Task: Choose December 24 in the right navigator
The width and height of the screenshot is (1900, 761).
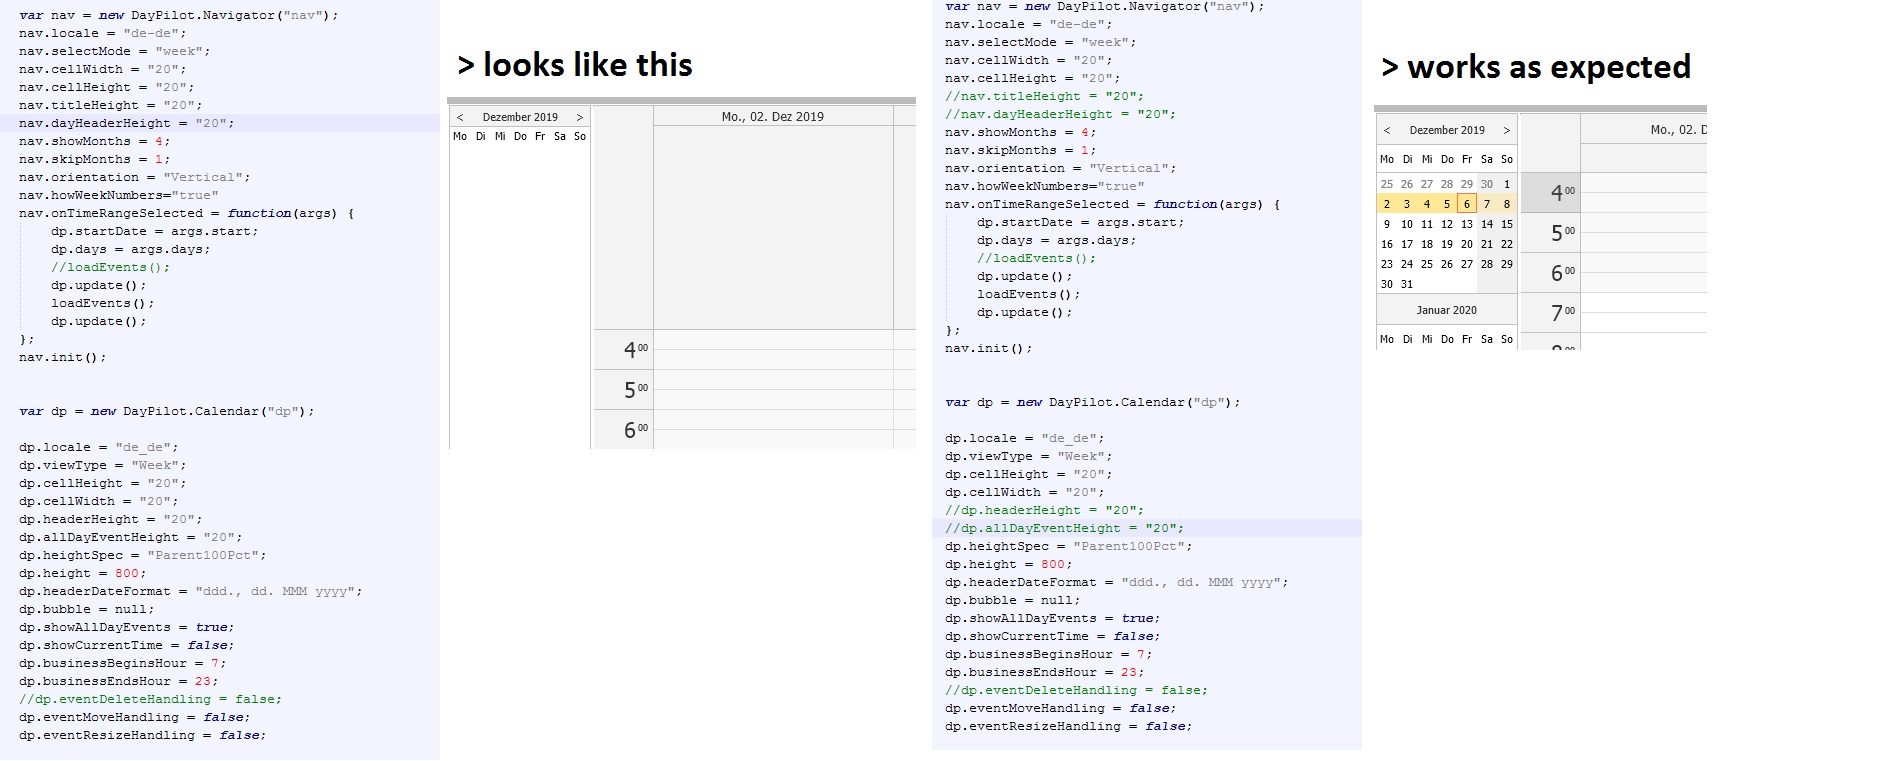Action: pyautogui.click(x=1407, y=264)
